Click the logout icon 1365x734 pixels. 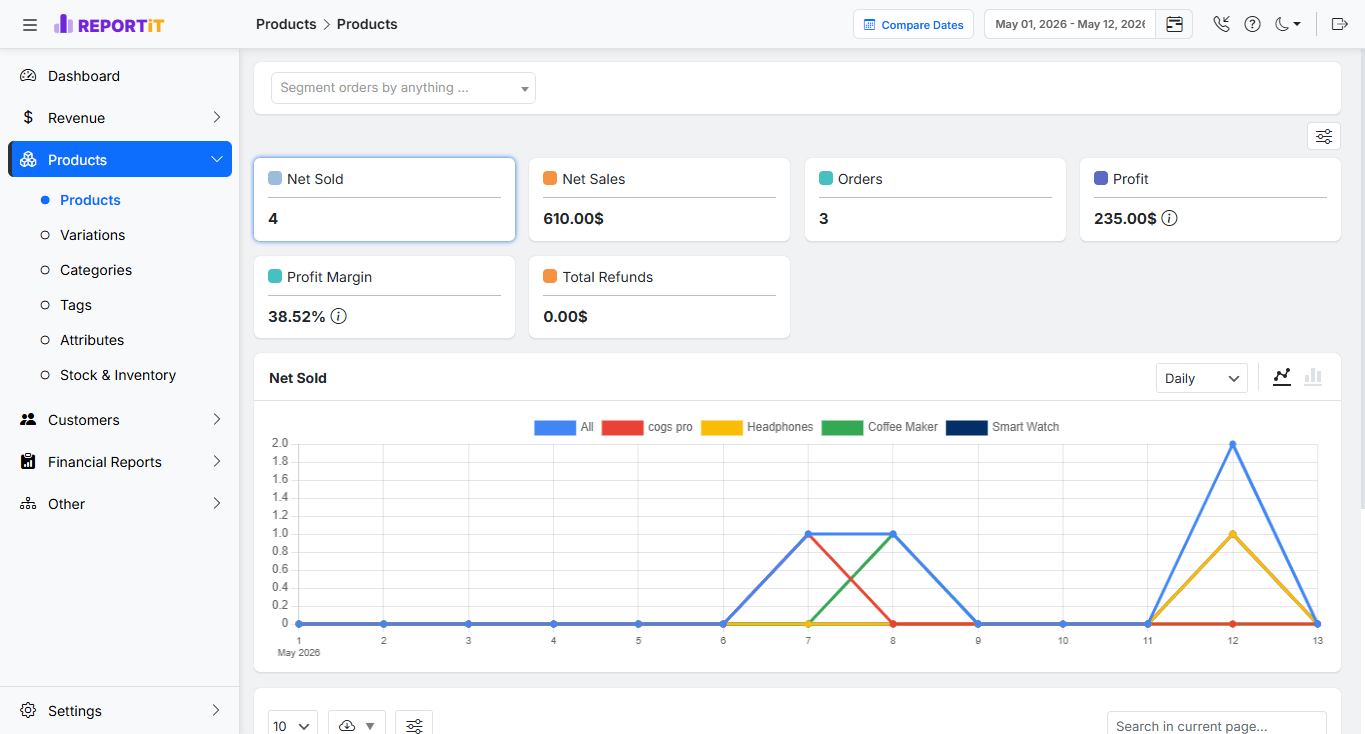point(1340,24)
